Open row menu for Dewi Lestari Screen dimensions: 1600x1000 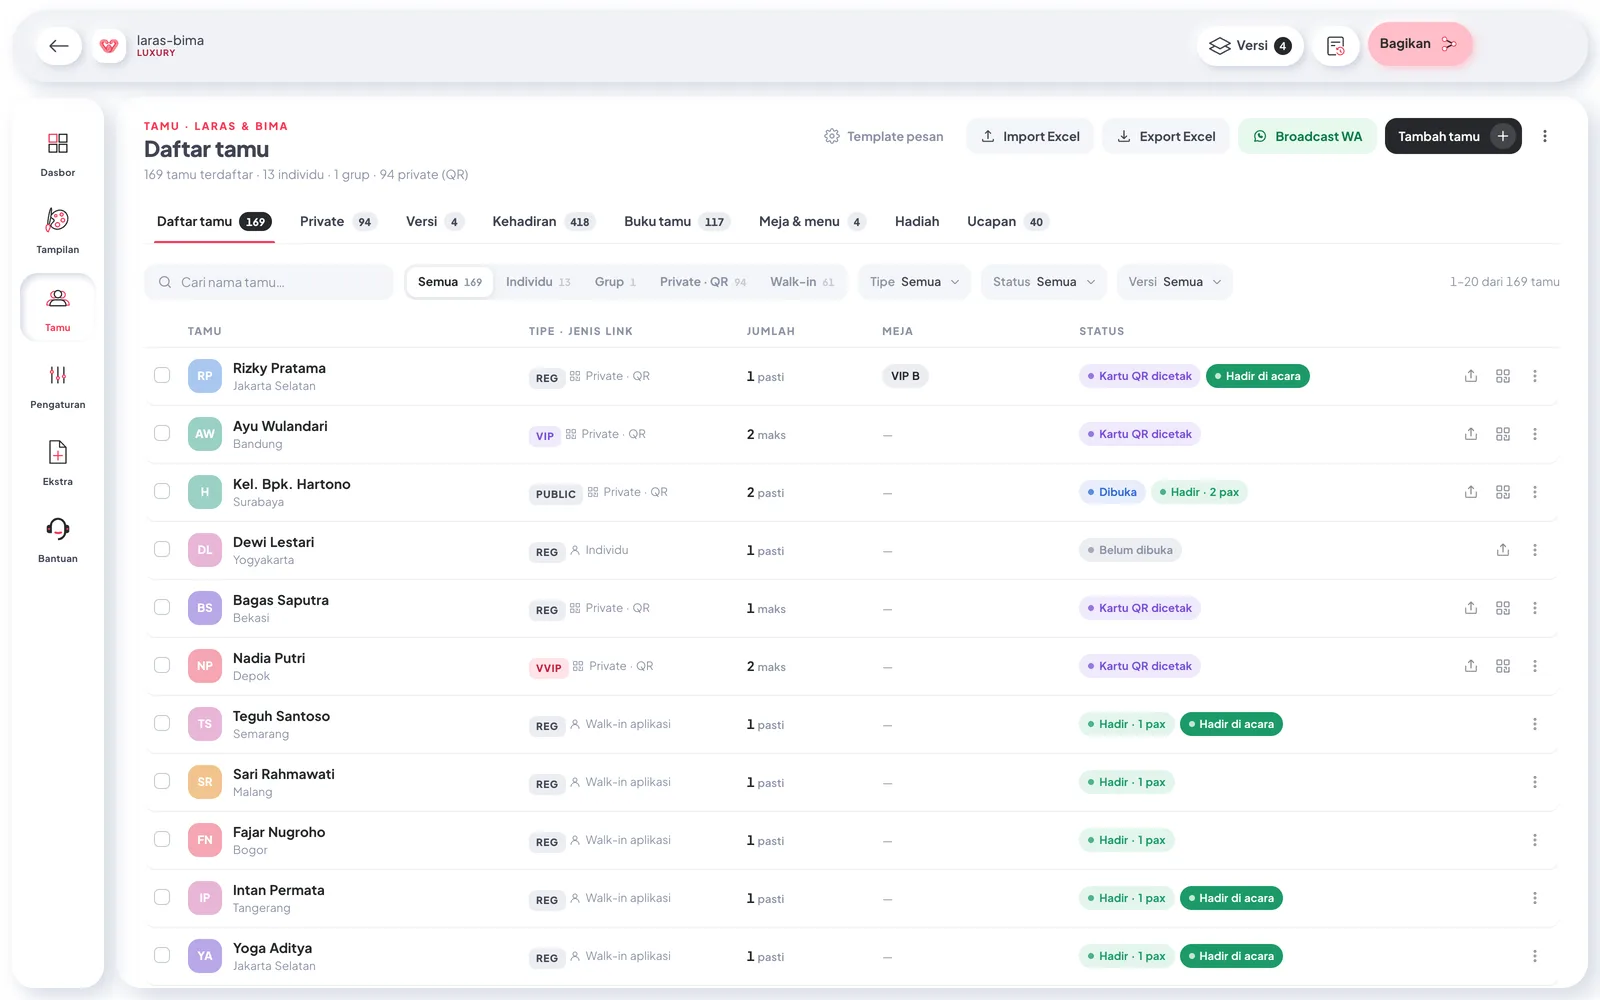click(x=1535, y=550)
